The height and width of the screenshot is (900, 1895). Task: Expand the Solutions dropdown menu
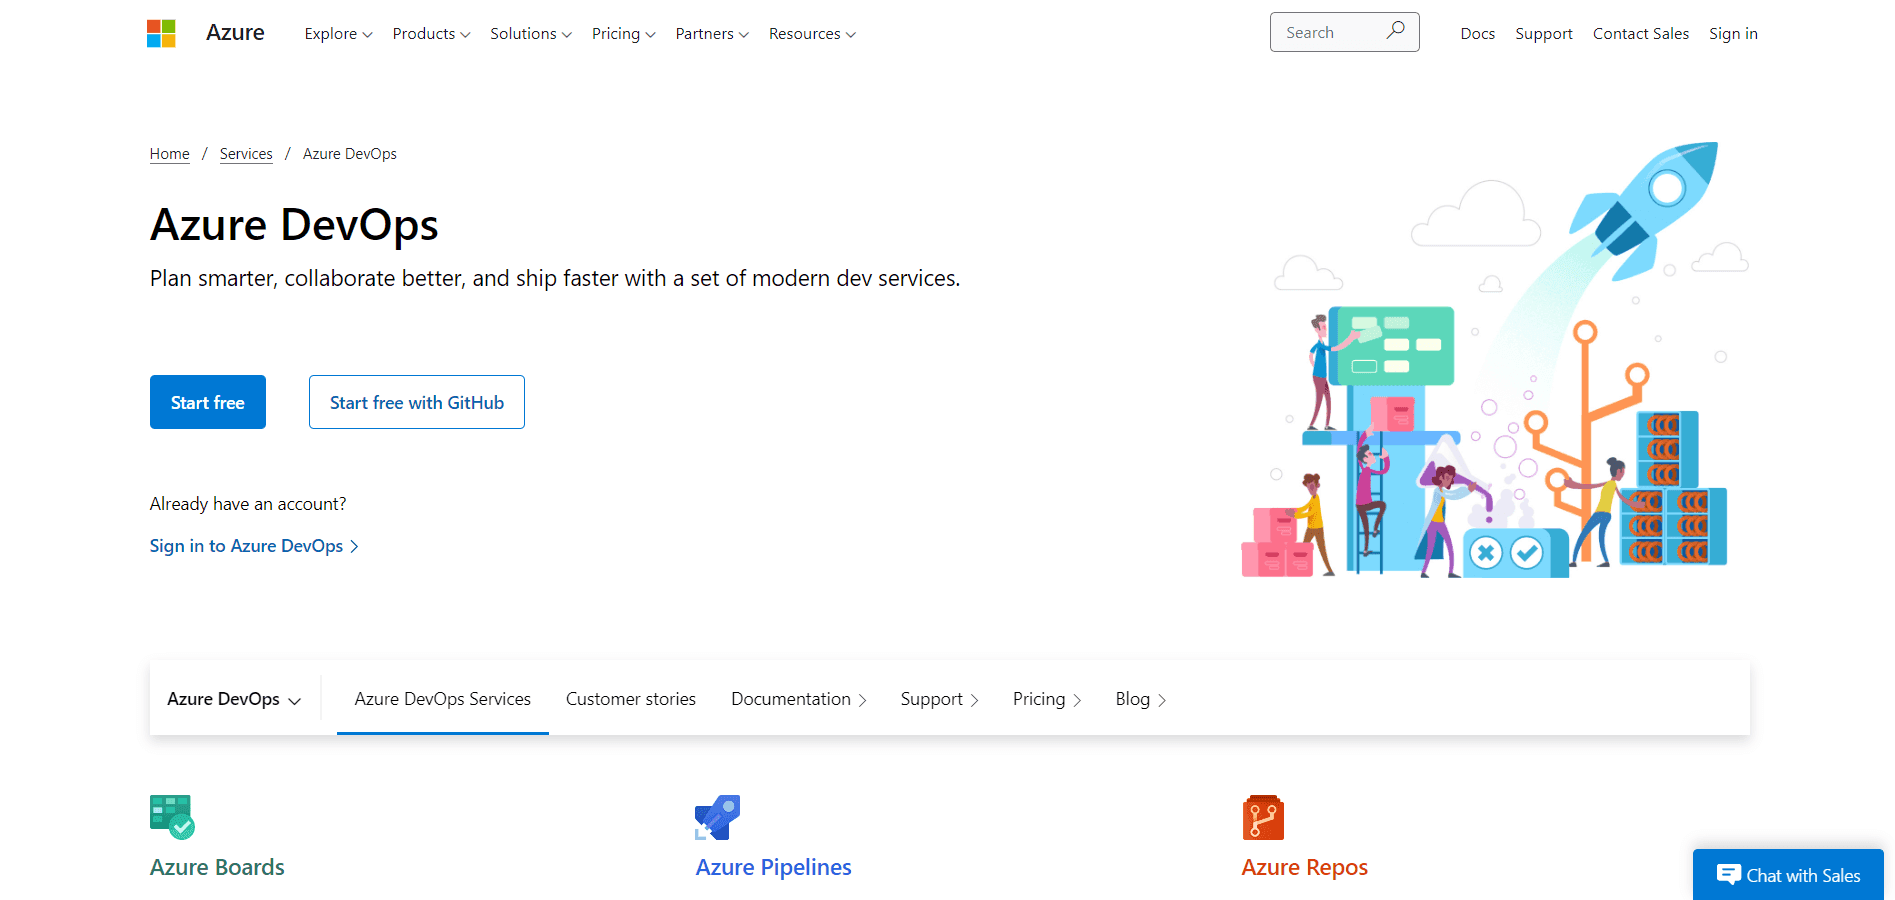point(530,34)
